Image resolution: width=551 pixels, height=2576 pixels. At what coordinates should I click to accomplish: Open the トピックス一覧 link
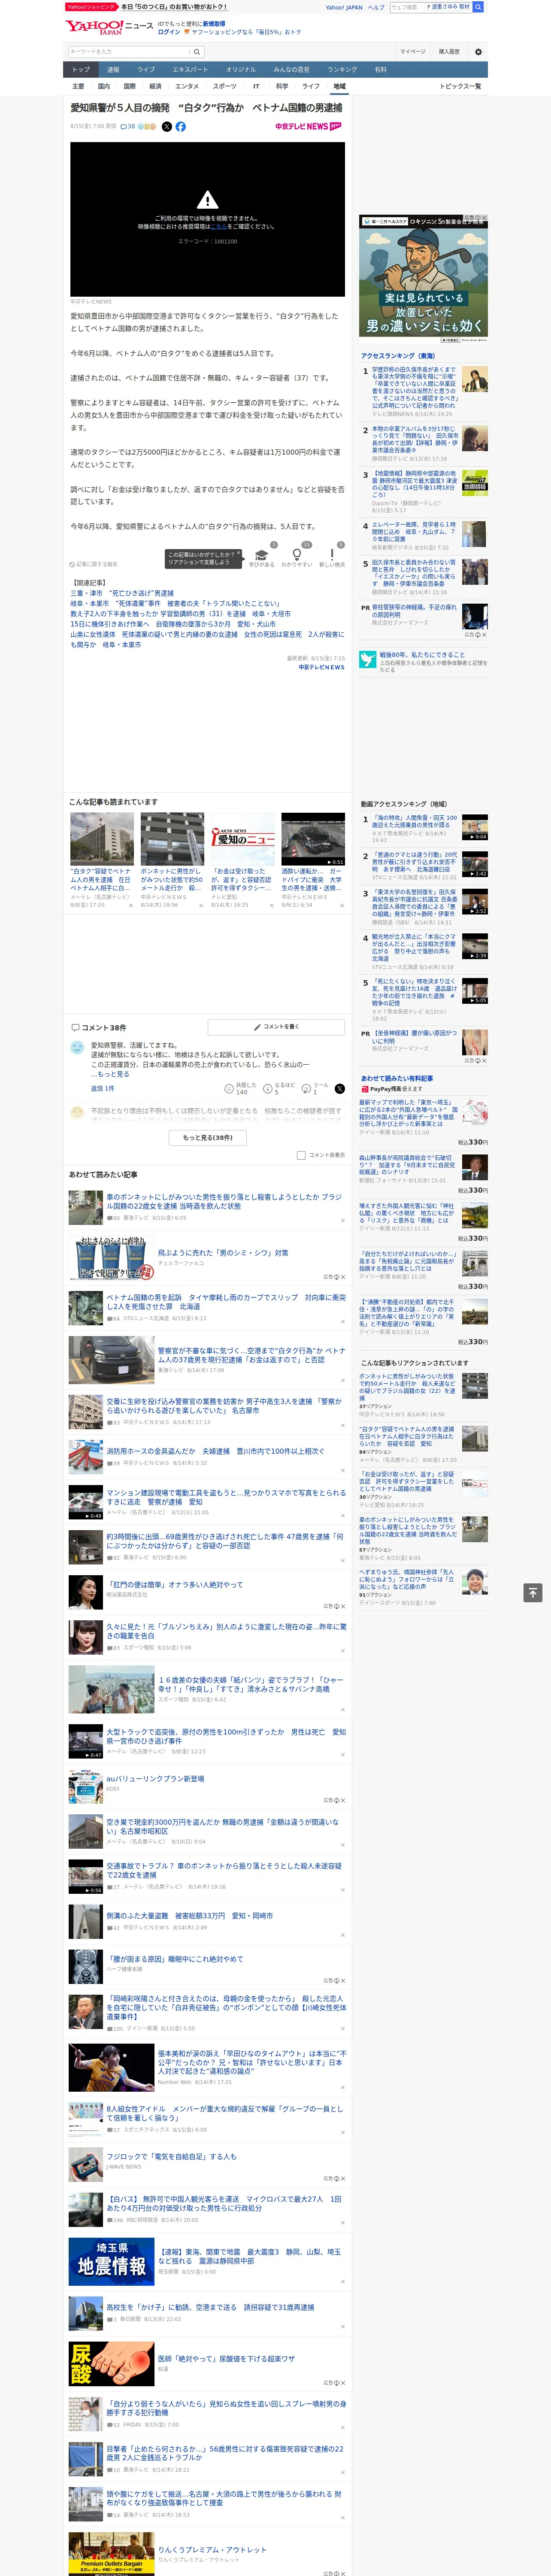tap(460, 86)
